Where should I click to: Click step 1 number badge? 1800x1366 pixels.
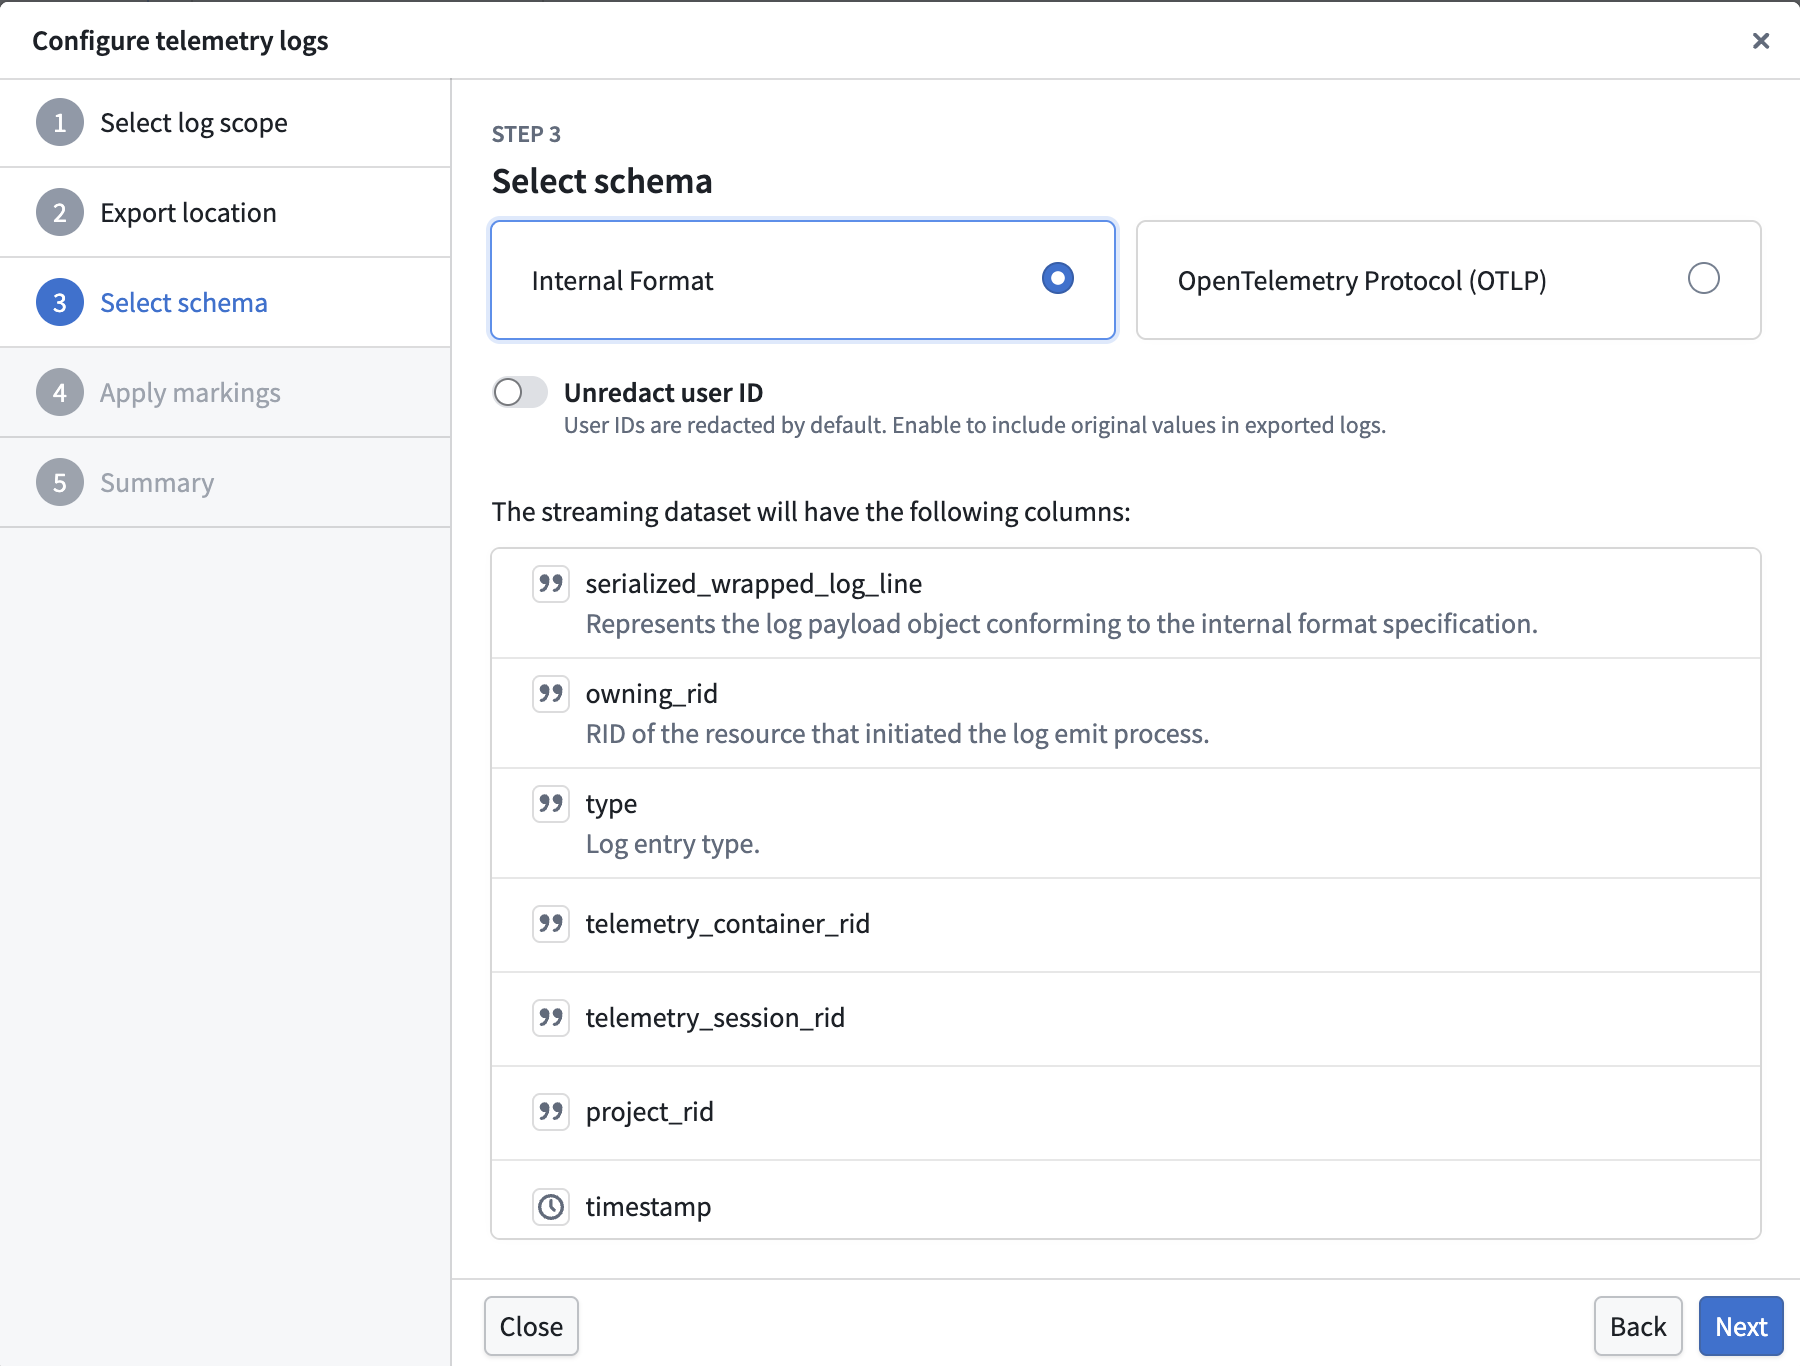pyautogui.click(x=60, y=123)
